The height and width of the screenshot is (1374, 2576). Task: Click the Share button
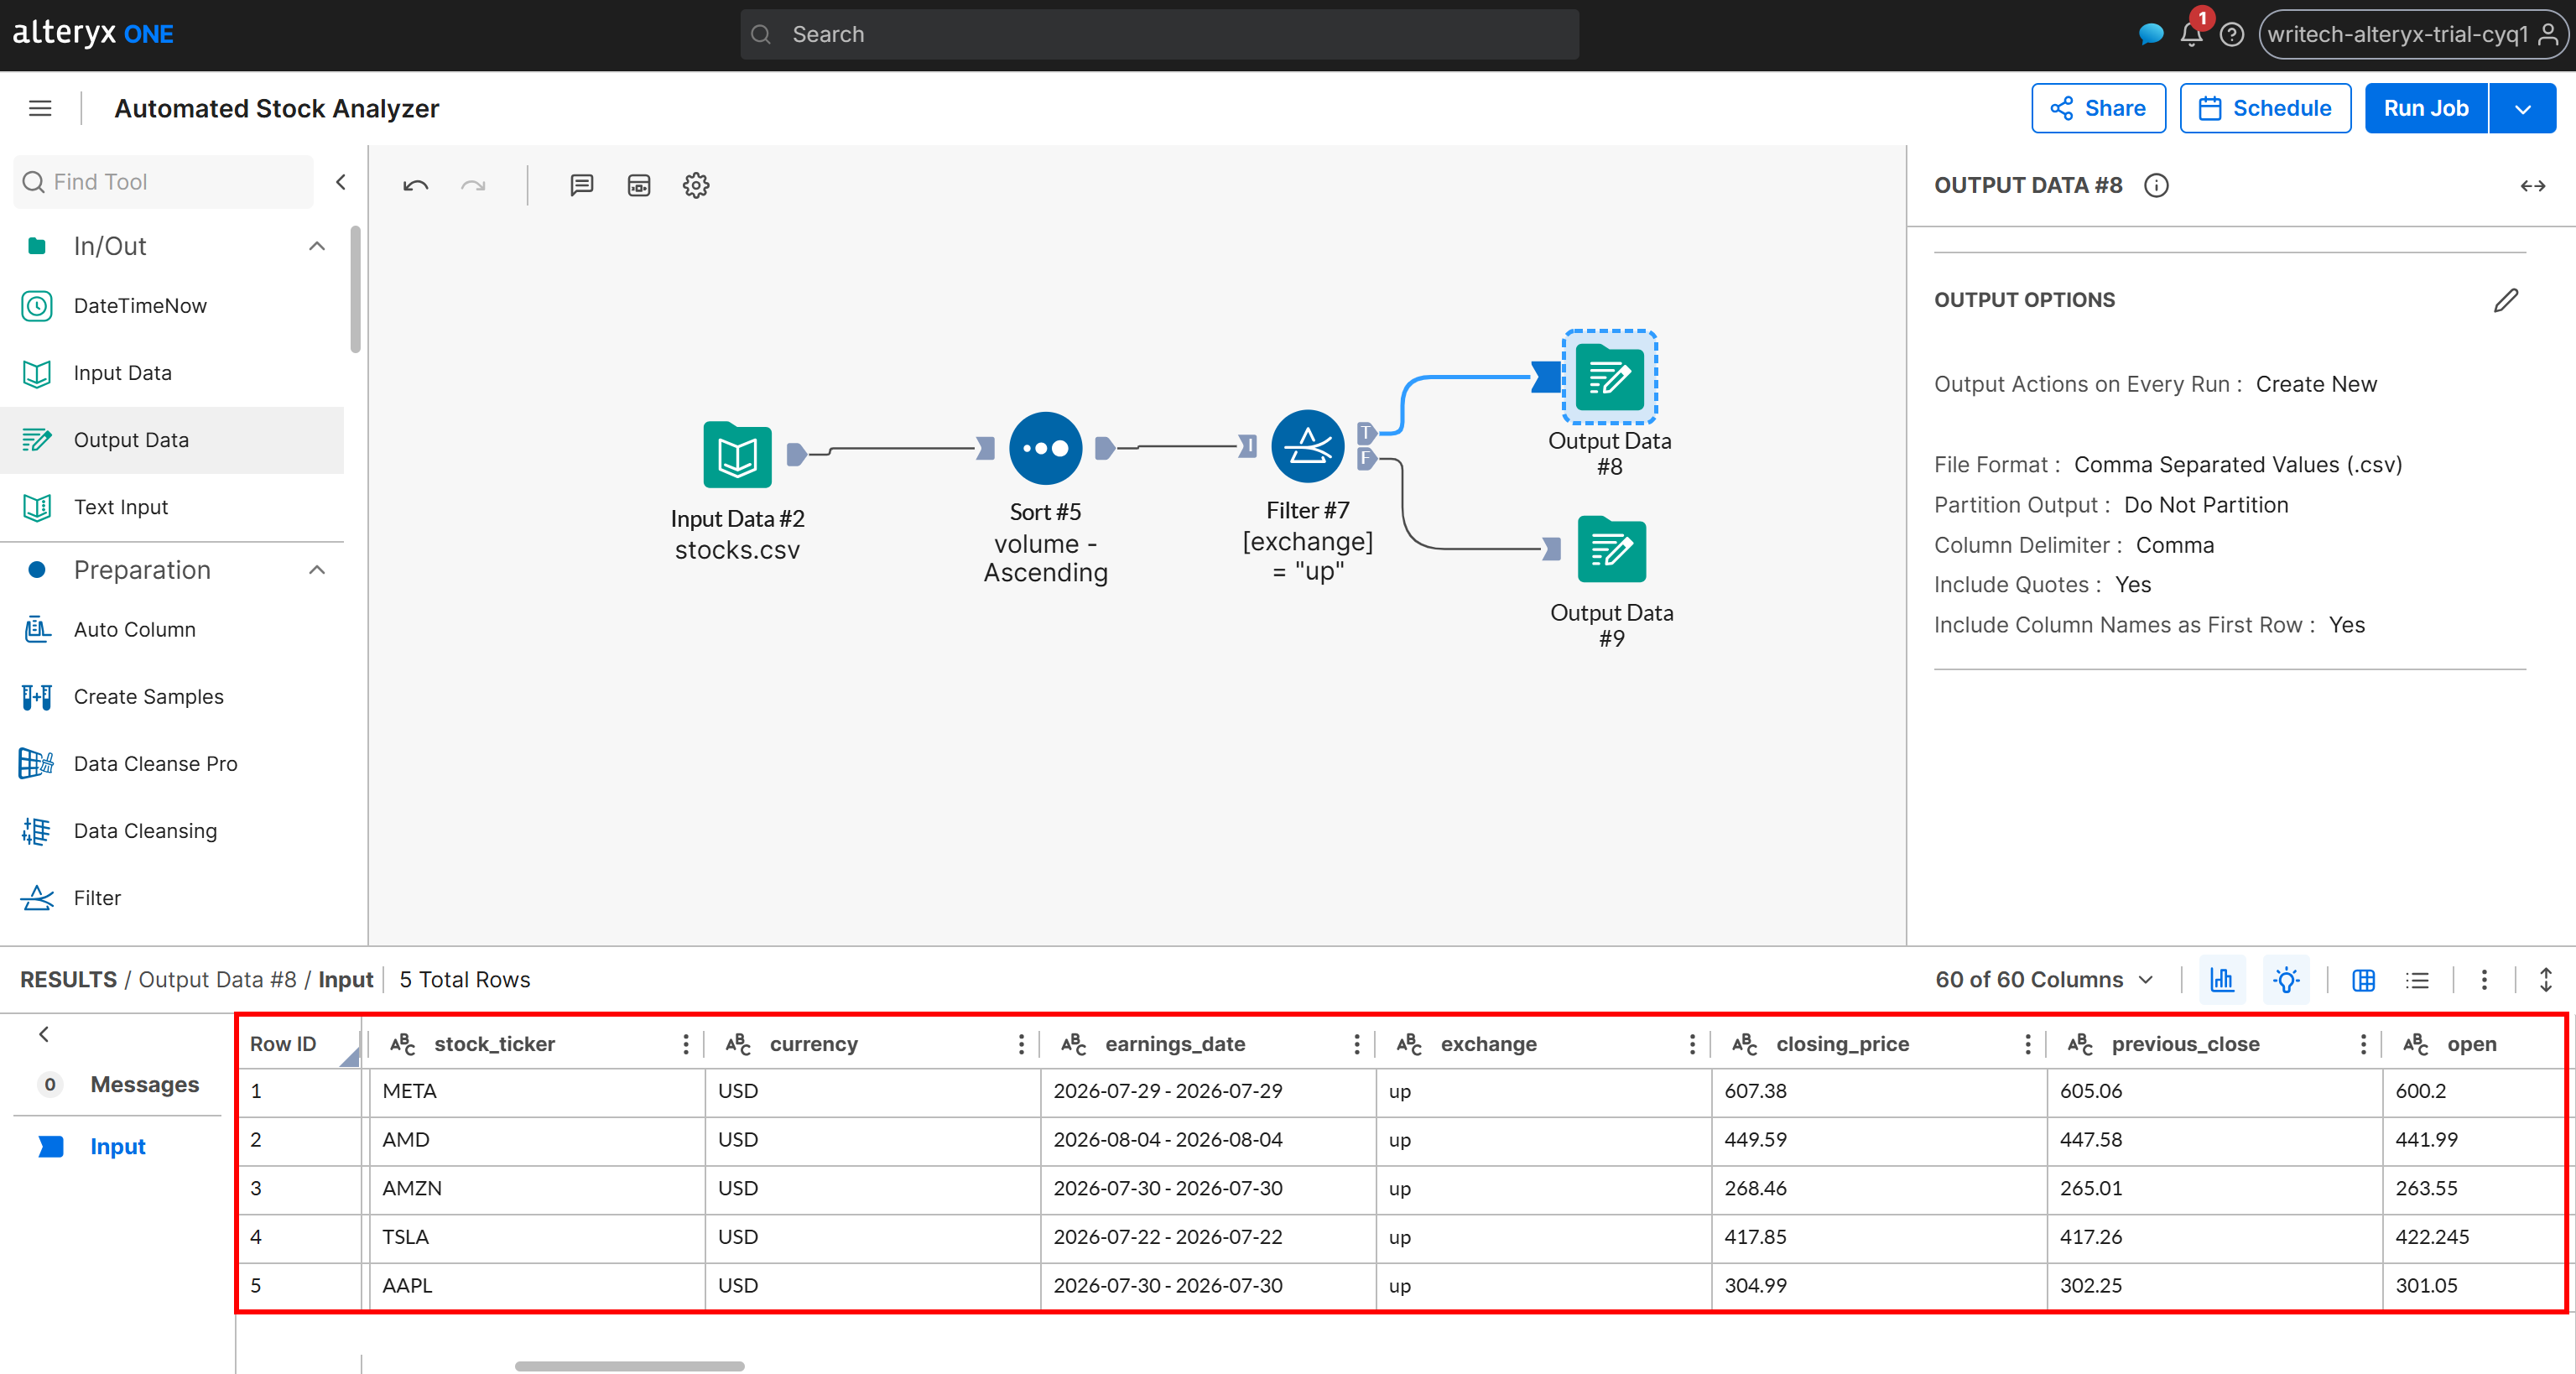[2098, 108]
